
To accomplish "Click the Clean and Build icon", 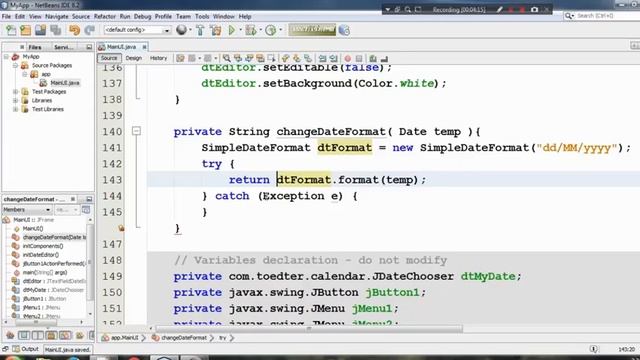I will (x=216, y=30).
